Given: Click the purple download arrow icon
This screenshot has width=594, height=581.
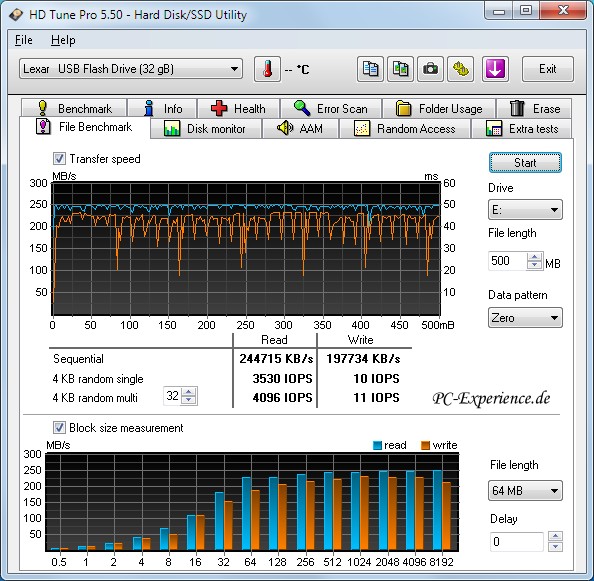Looking at the screenshot, I should pyautogui.click(x=495, y=69).
